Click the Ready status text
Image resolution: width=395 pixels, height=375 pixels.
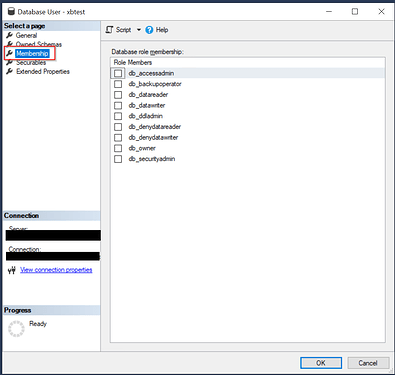click(38, 324)
